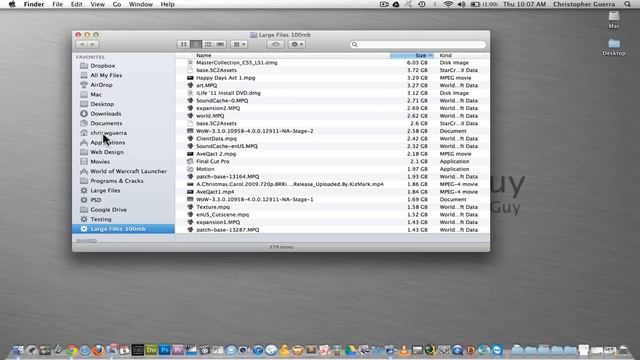Click the Finder forward arrow
Screen dimensions: 640x360
click(x=93, y=44)
